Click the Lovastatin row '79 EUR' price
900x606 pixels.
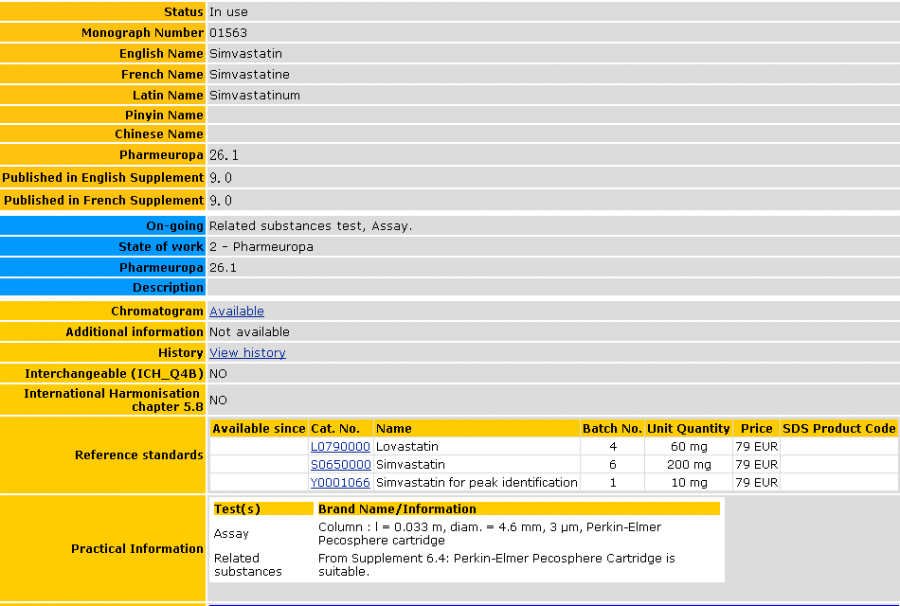pos(756,446)
